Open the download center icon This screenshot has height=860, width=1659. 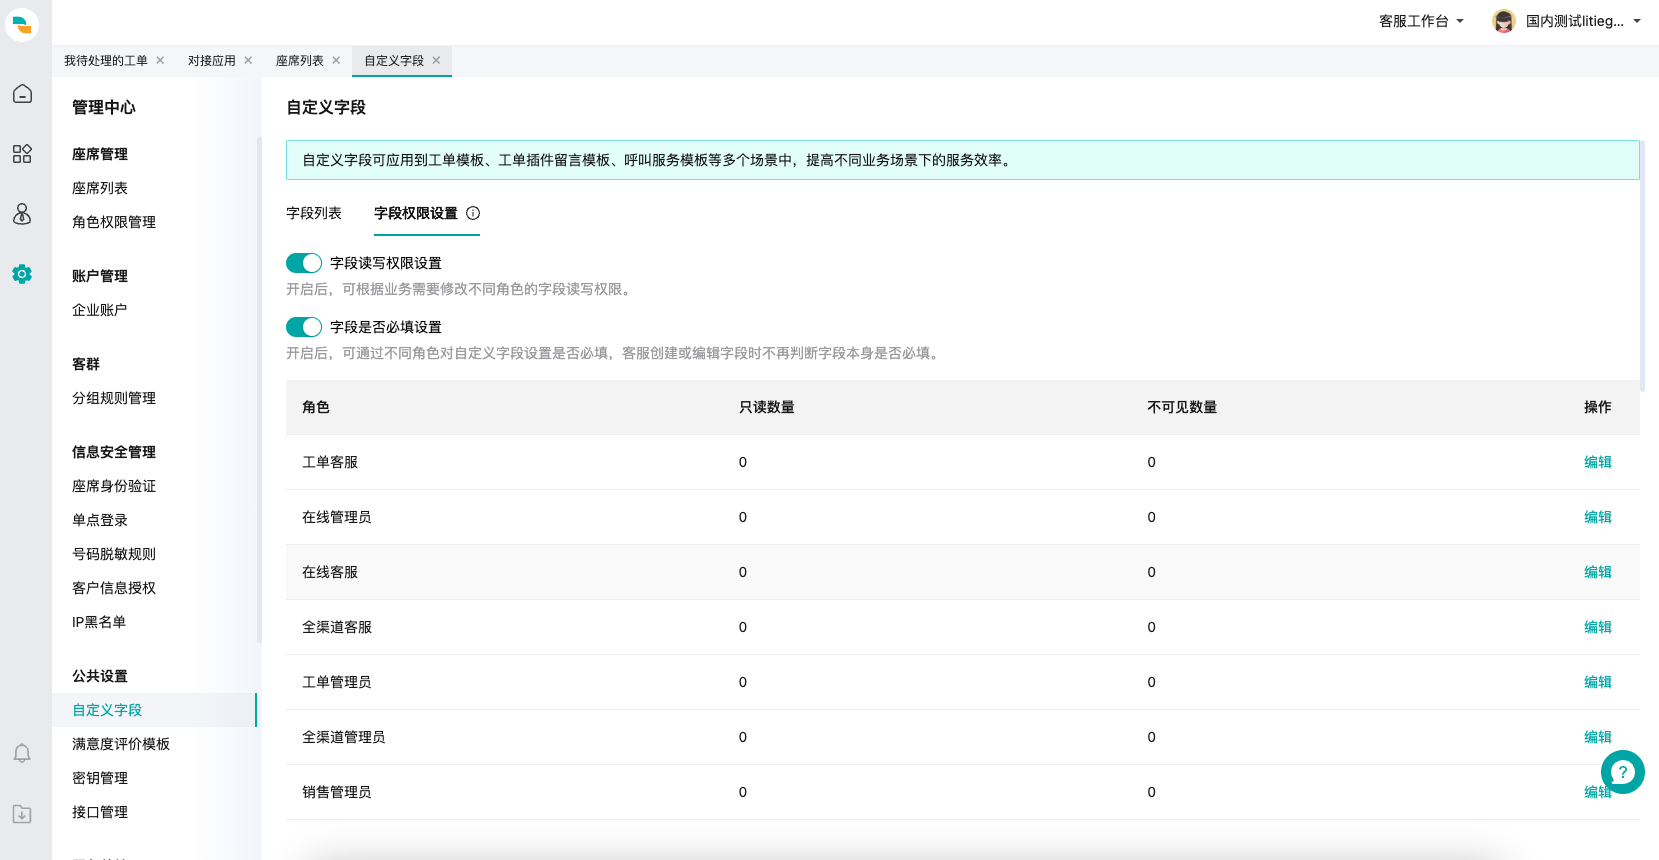coord(22,814)
